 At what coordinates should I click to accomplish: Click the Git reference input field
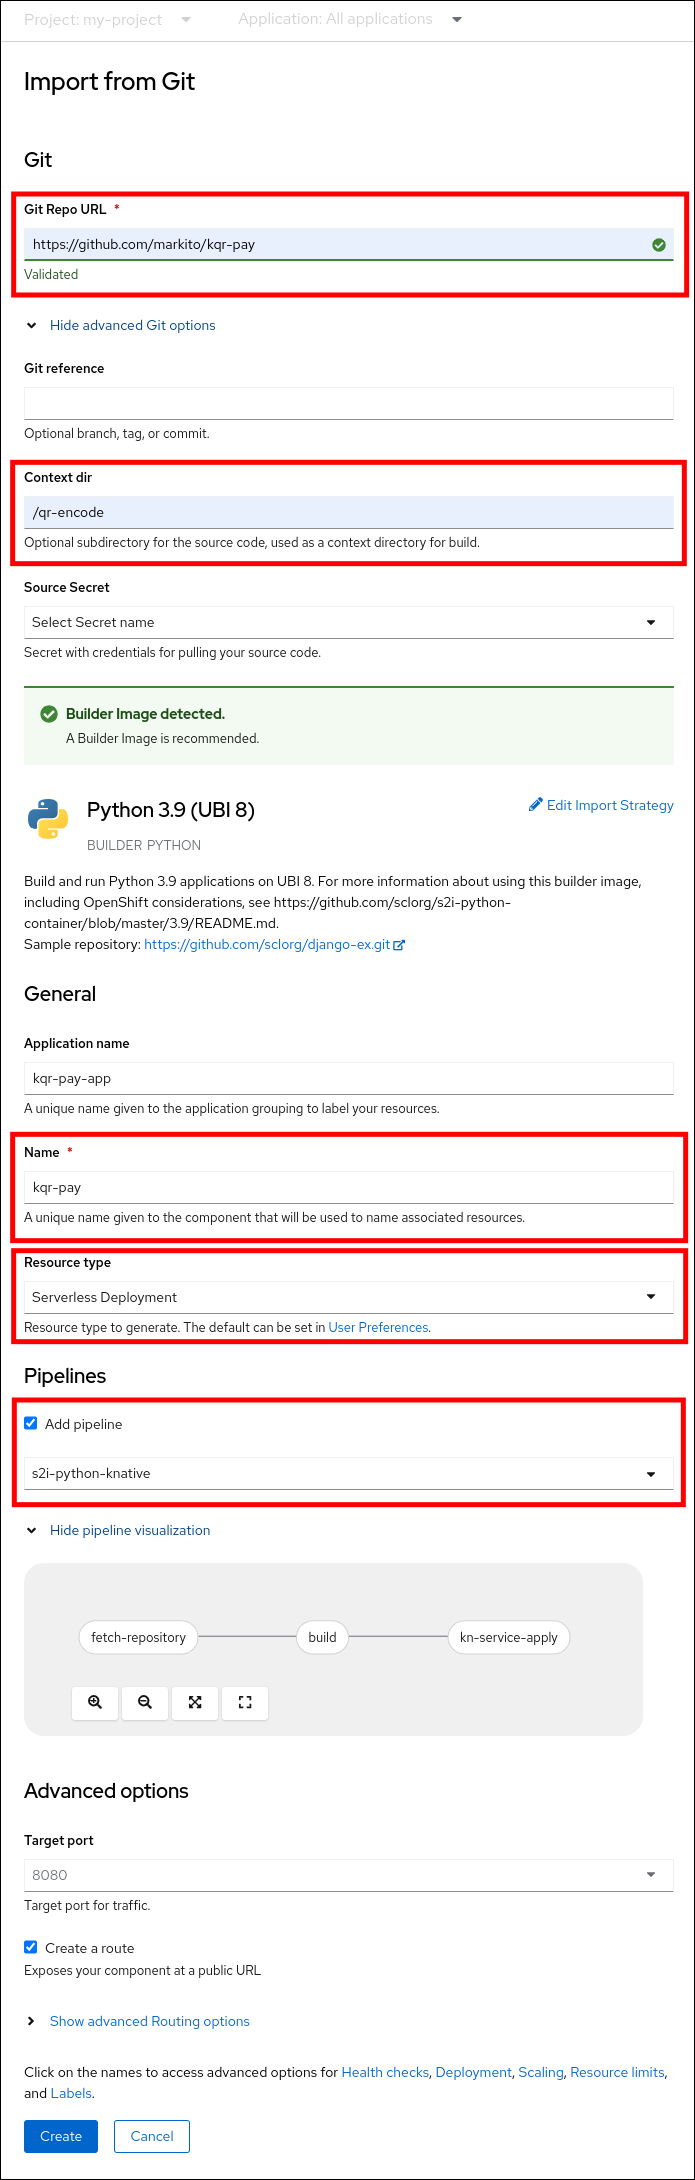click(348, 402)
